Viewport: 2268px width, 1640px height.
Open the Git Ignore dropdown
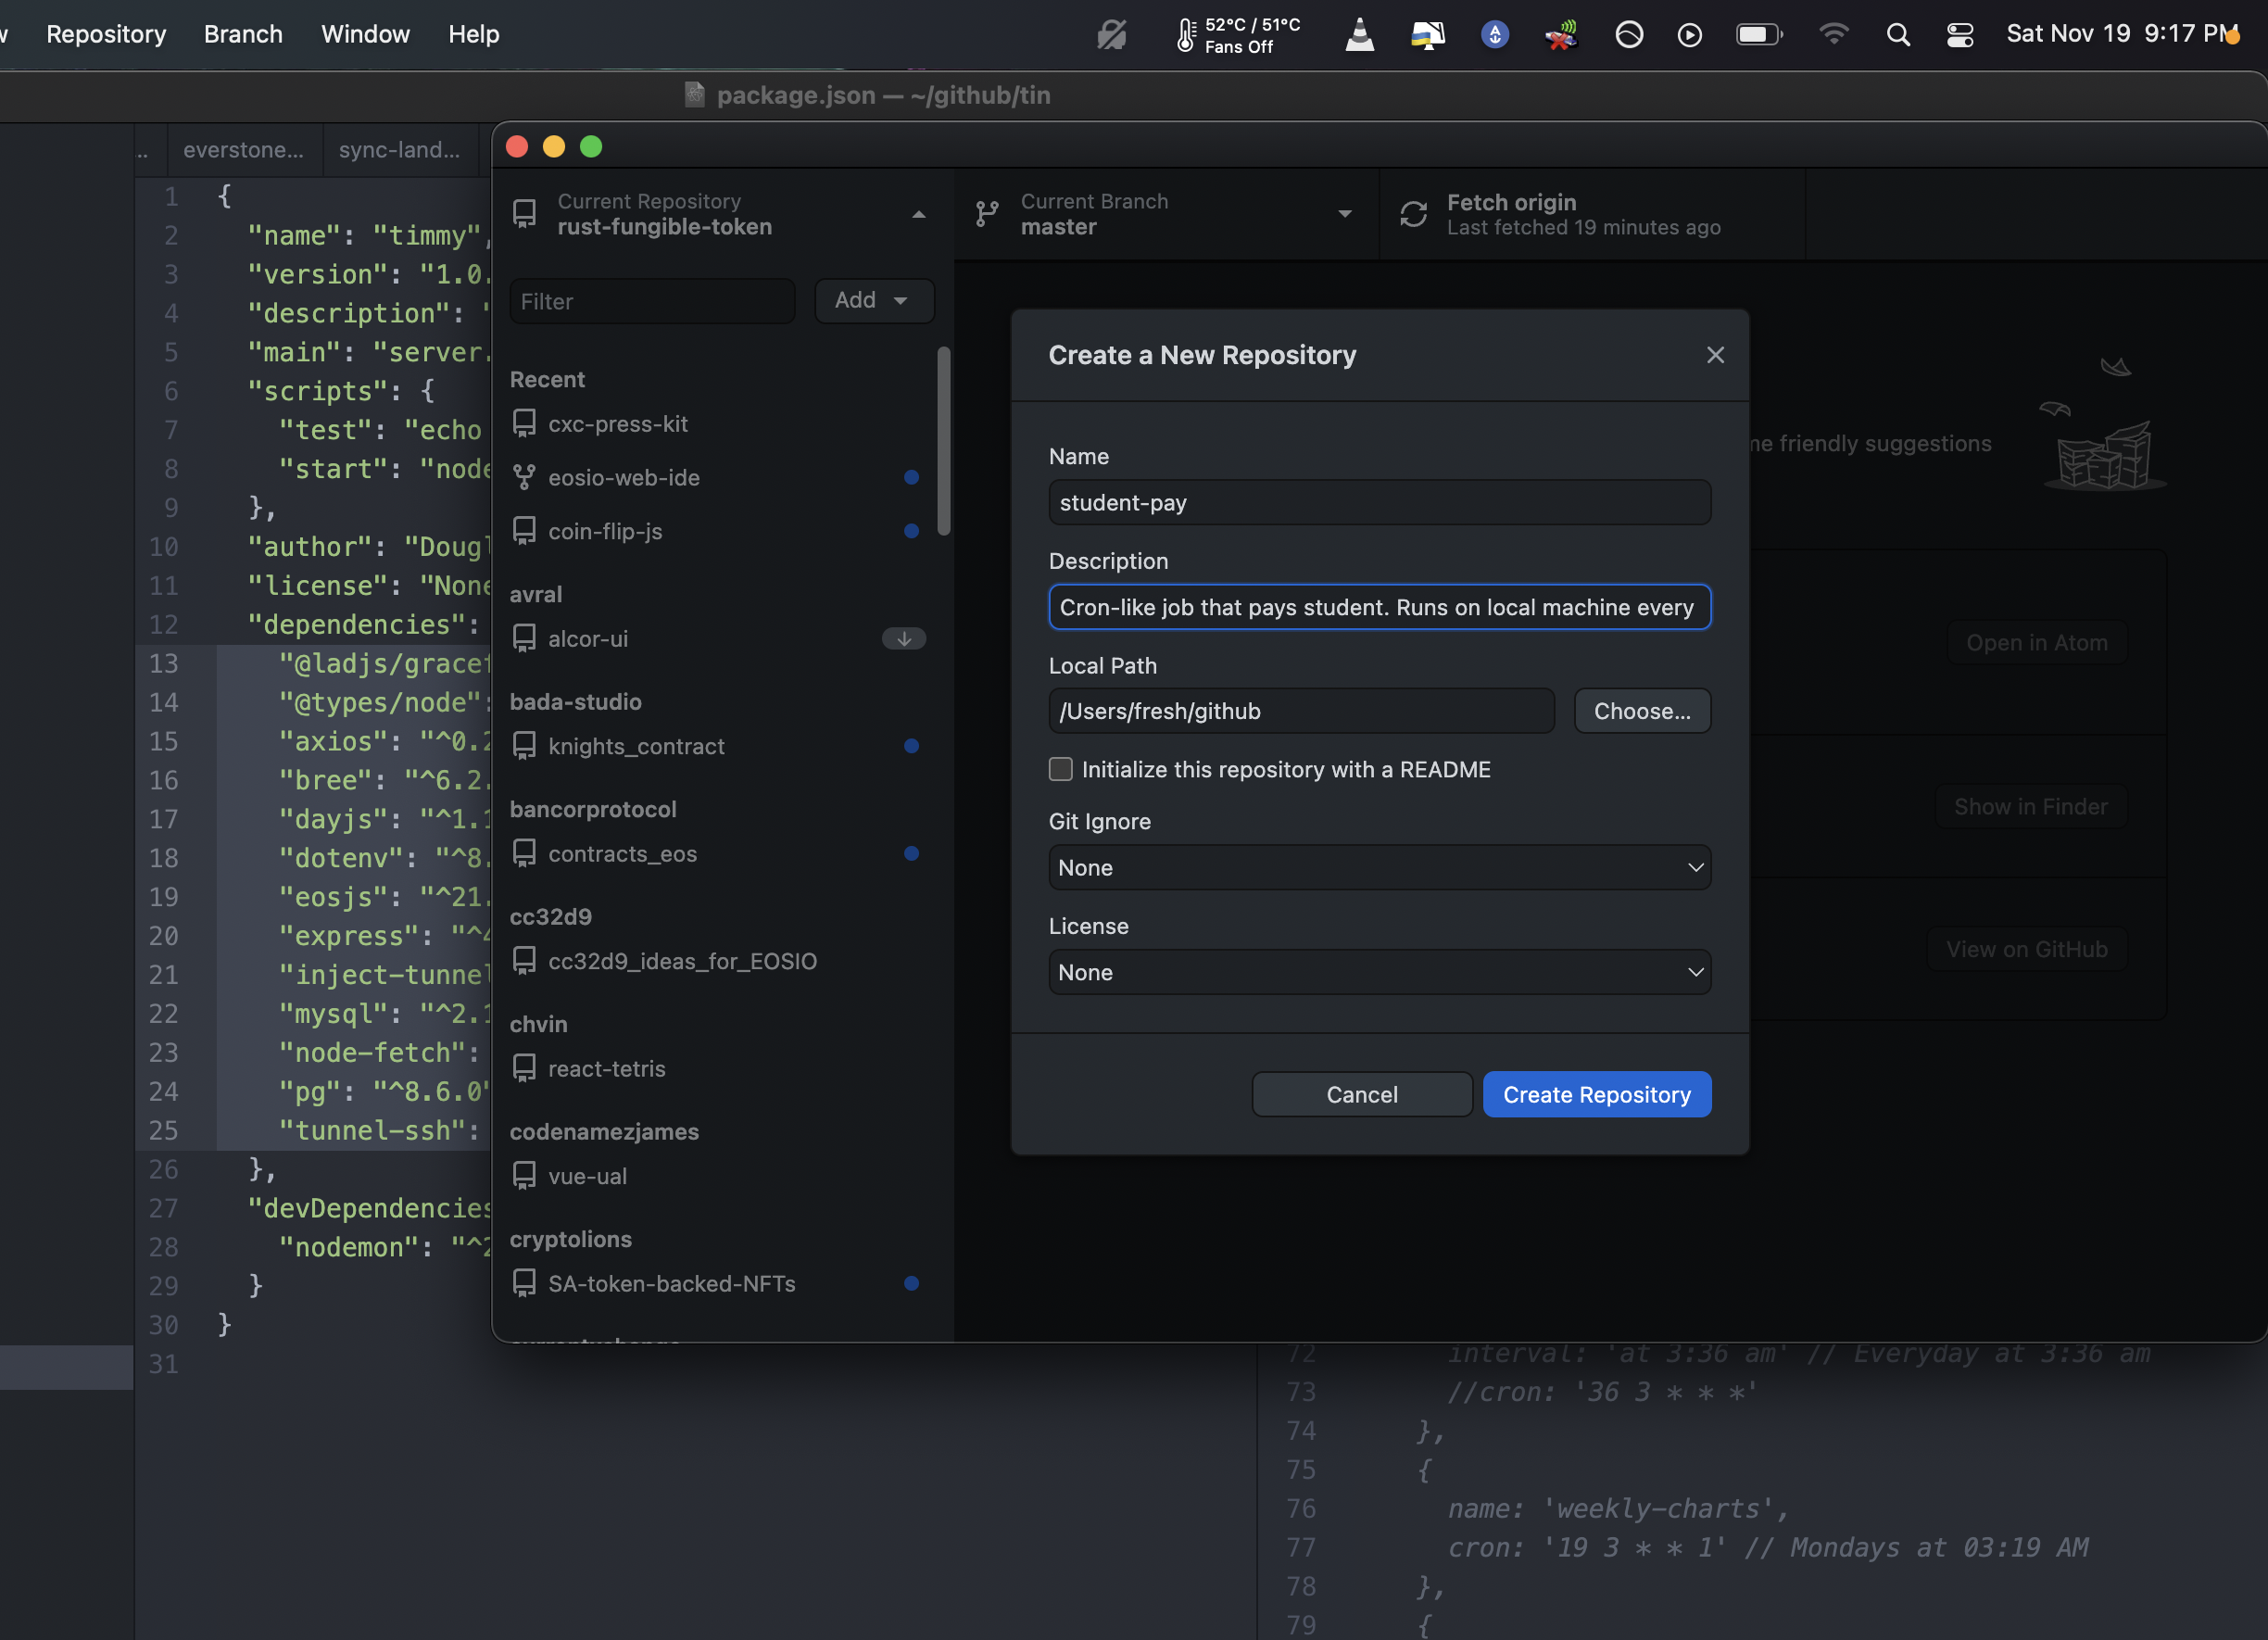coord(1379,867)
